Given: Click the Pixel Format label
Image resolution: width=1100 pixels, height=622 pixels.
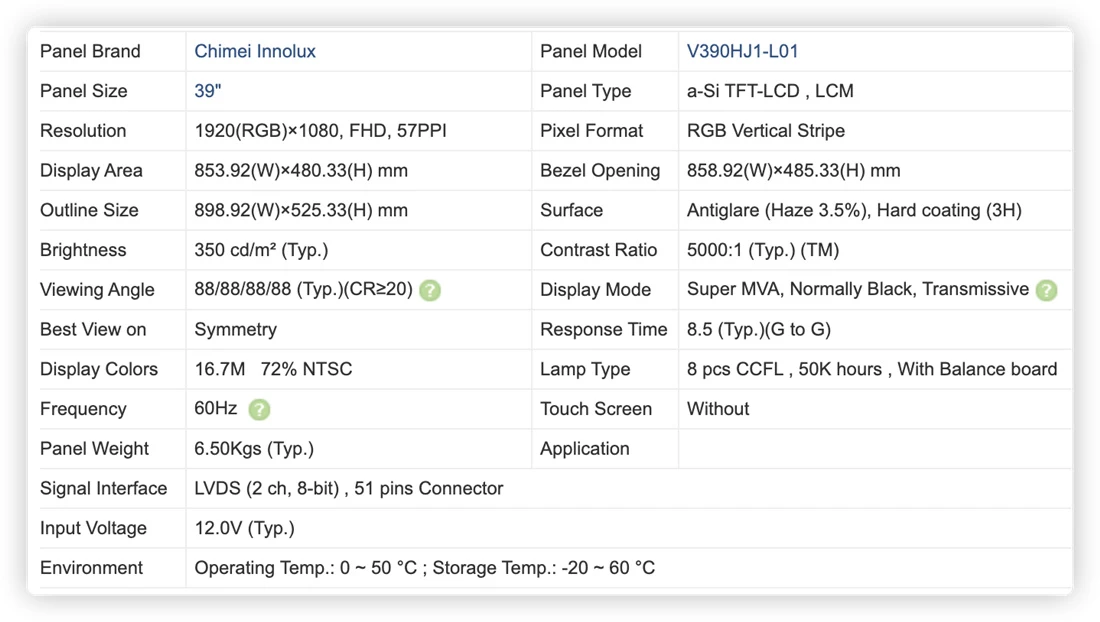Looking at the screenshot, I should (591, 131).
